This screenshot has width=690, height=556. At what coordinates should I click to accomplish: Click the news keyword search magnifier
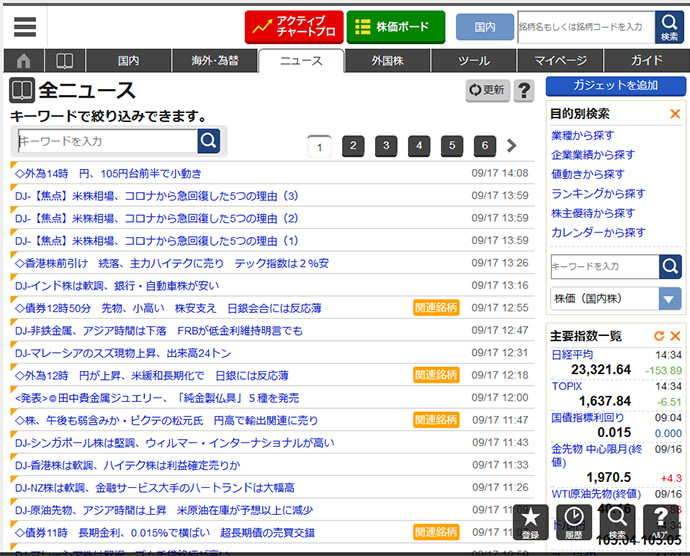[209, 141]
